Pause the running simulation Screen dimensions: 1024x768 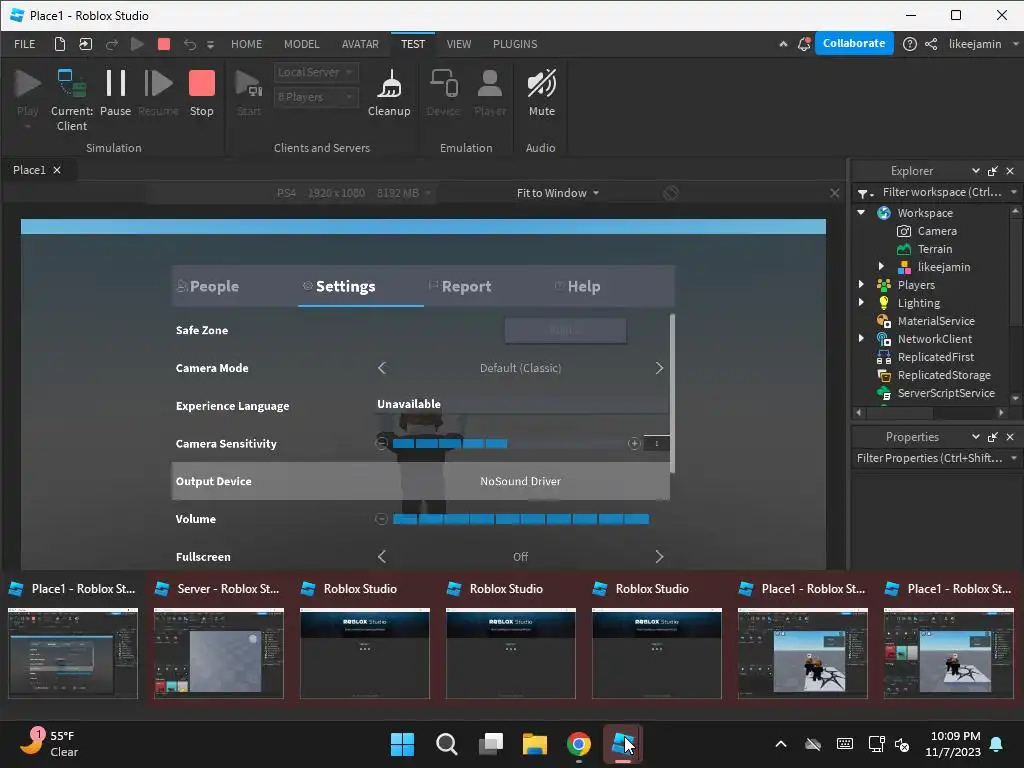pos(116,93)
